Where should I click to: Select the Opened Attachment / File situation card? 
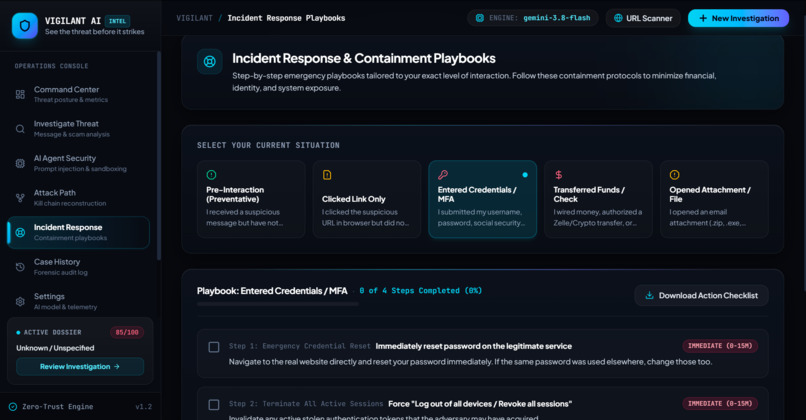715,199
